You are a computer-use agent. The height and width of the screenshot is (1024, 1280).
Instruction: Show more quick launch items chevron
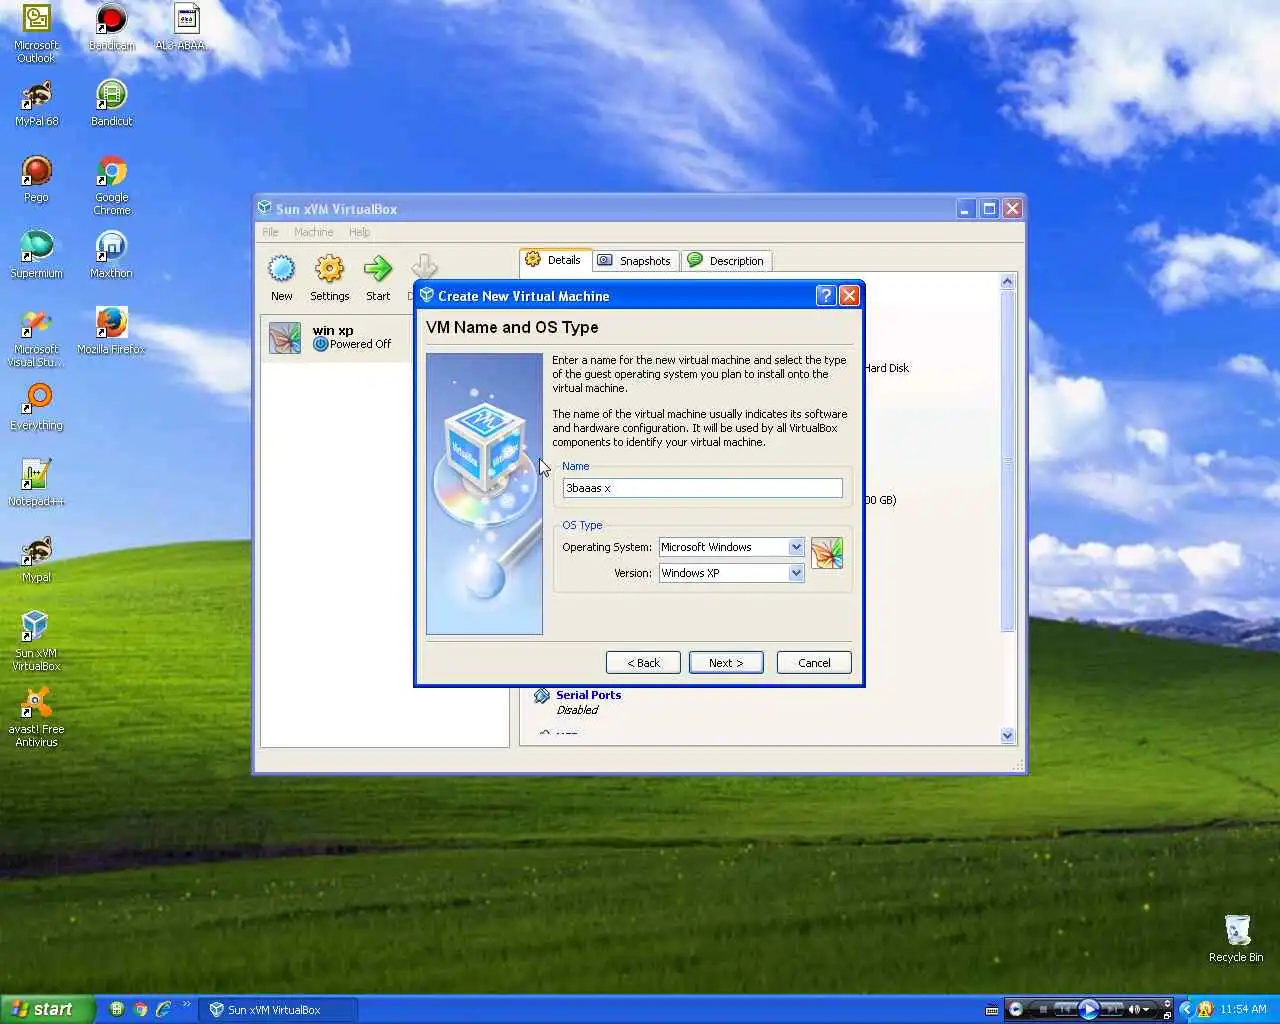(186, 1005)
